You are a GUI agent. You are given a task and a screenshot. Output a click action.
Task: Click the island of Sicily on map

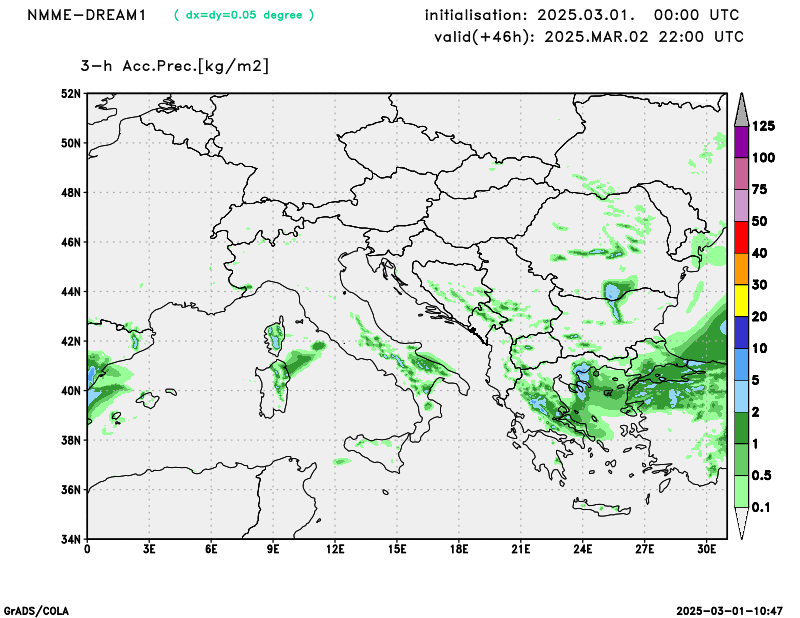(376, 451)
